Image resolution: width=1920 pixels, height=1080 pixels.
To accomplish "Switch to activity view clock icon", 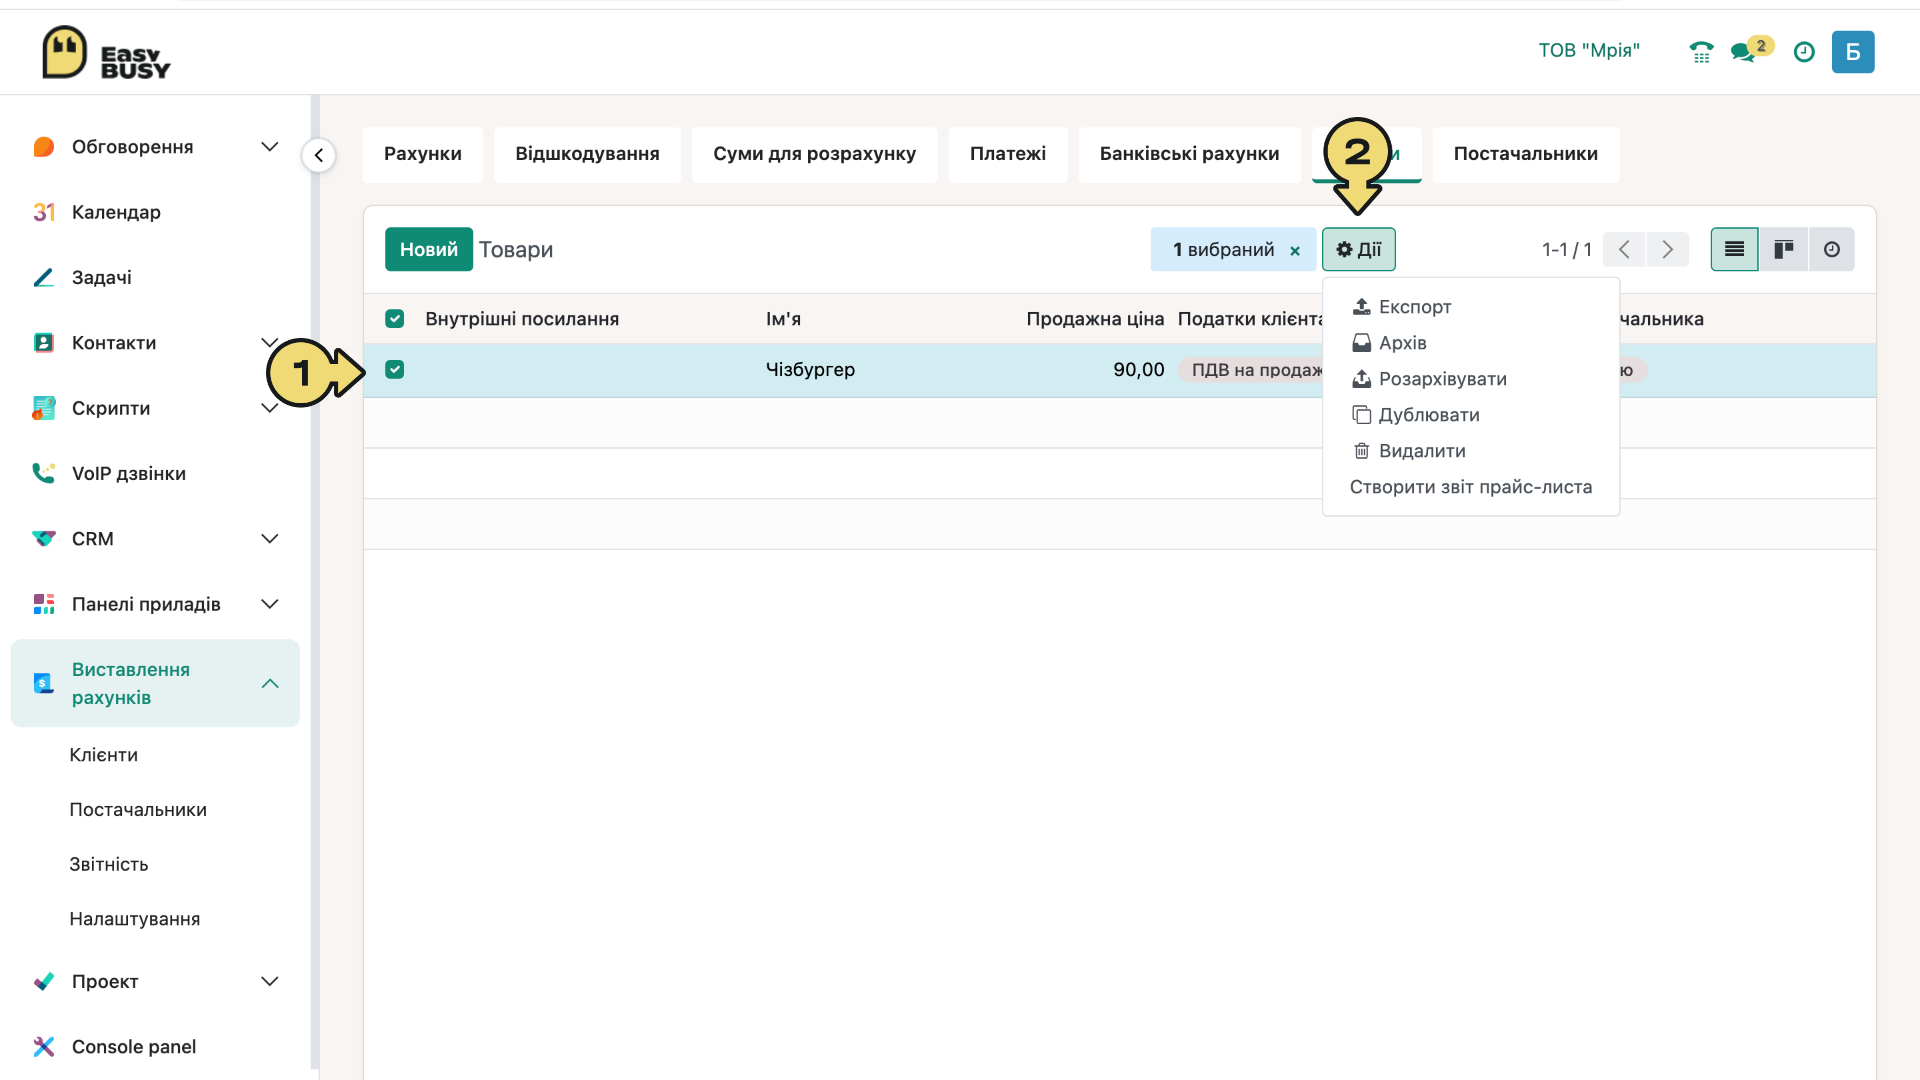I will click(1831, 249).
